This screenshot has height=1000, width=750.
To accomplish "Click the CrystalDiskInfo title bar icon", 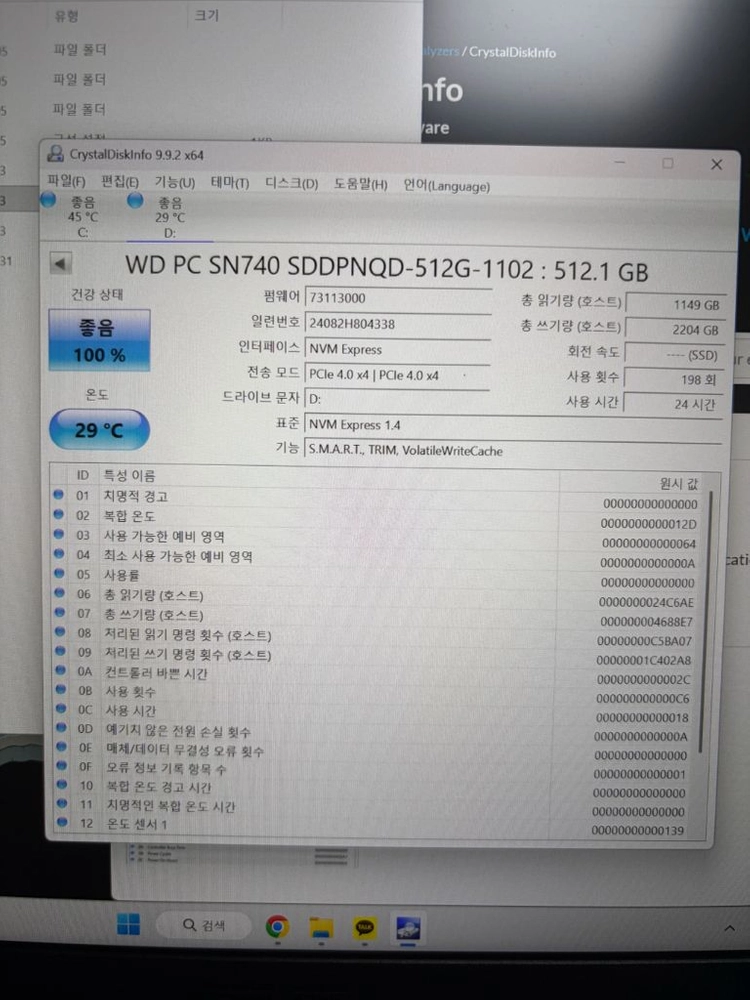I will point(56,153).
